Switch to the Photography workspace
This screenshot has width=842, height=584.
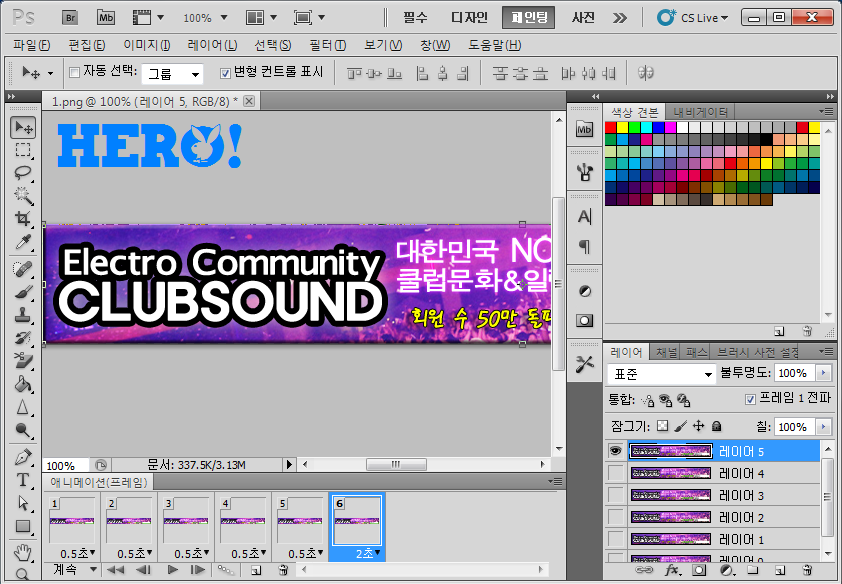(x=583, y=18)
